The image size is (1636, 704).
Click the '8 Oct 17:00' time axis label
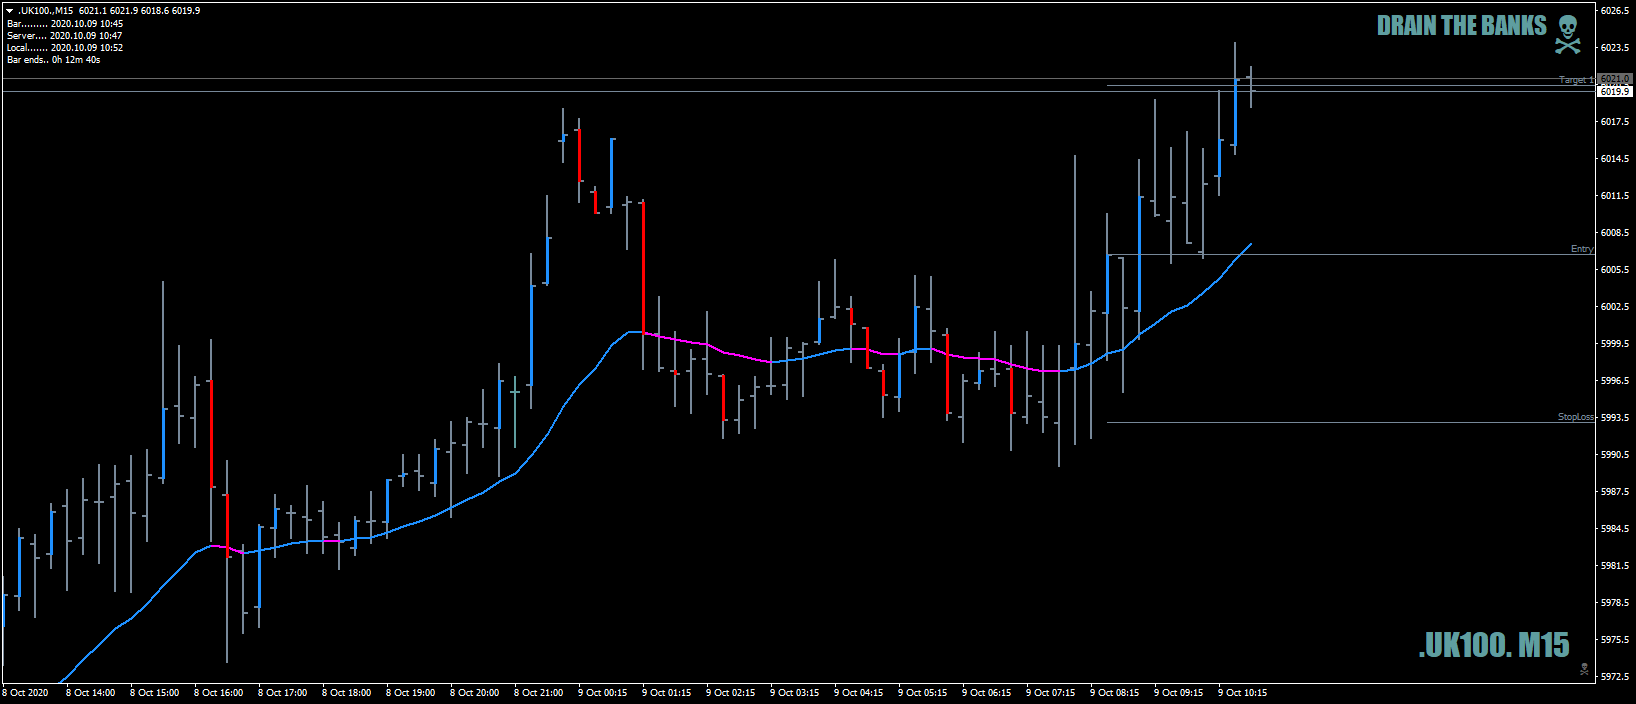point(282,692)
